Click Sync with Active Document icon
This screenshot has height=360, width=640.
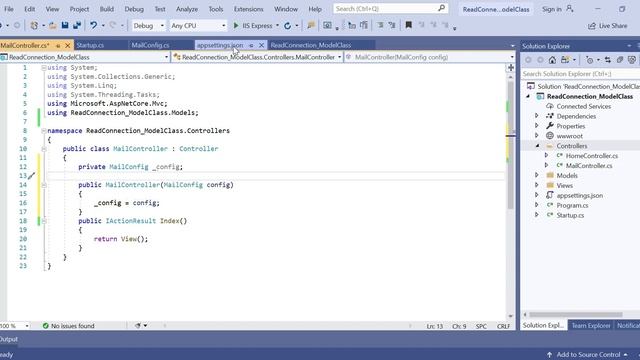click(608, 60)
